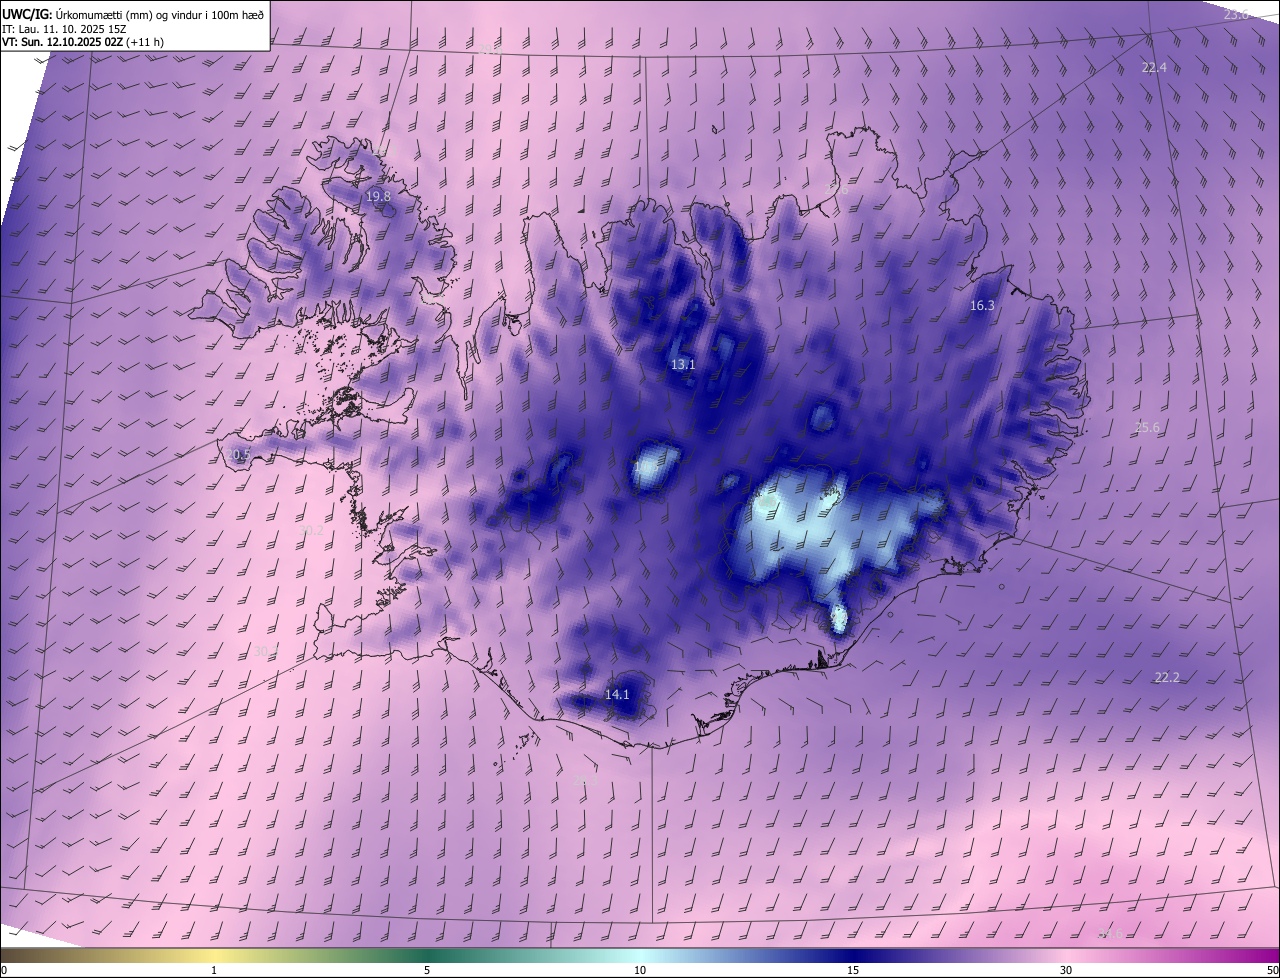Image resolution: width=1280 pixels, height=978 pixels.
Task: Click the 16.3 value in east Iceland
Action: 982,306
